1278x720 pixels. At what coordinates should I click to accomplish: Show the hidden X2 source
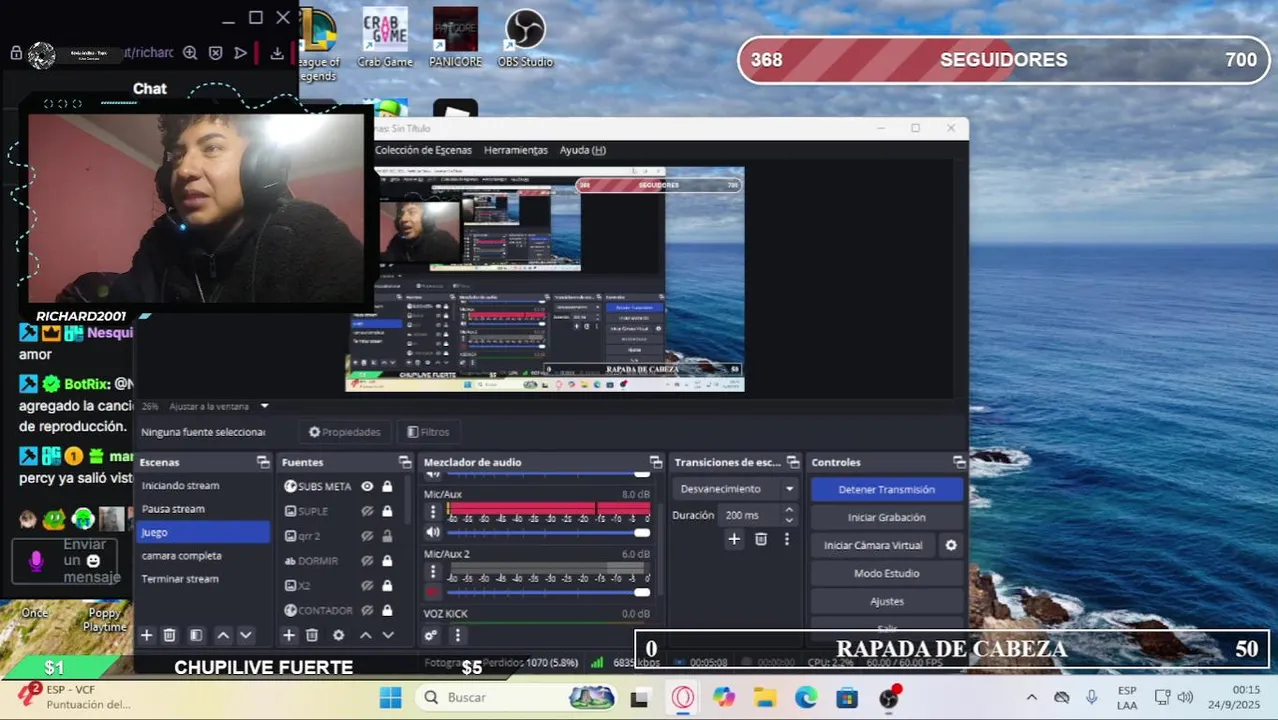(x=367, y=585)
